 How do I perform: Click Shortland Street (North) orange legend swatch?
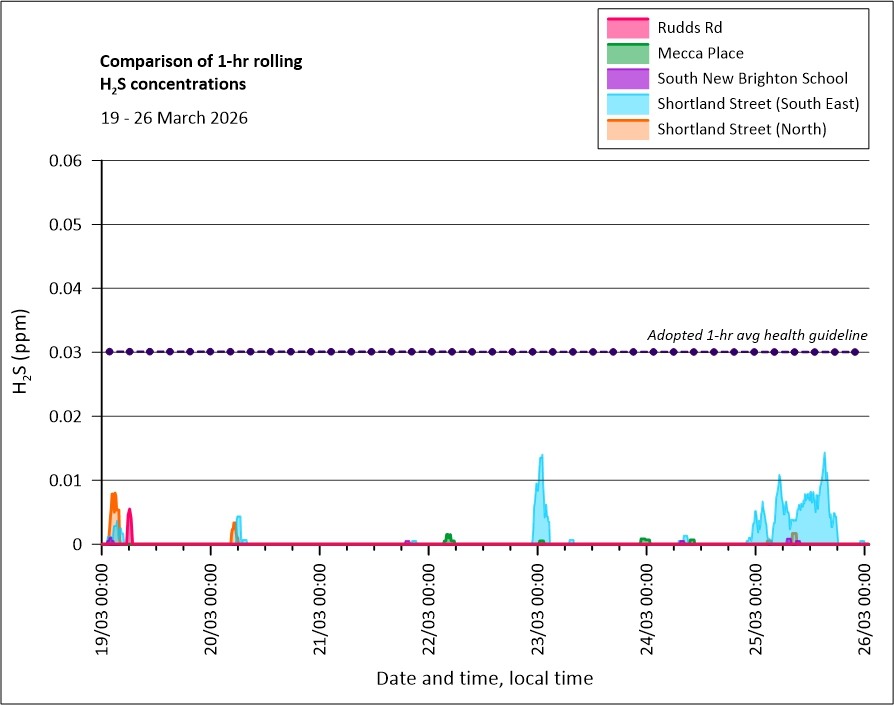click(x=627, y=130)
